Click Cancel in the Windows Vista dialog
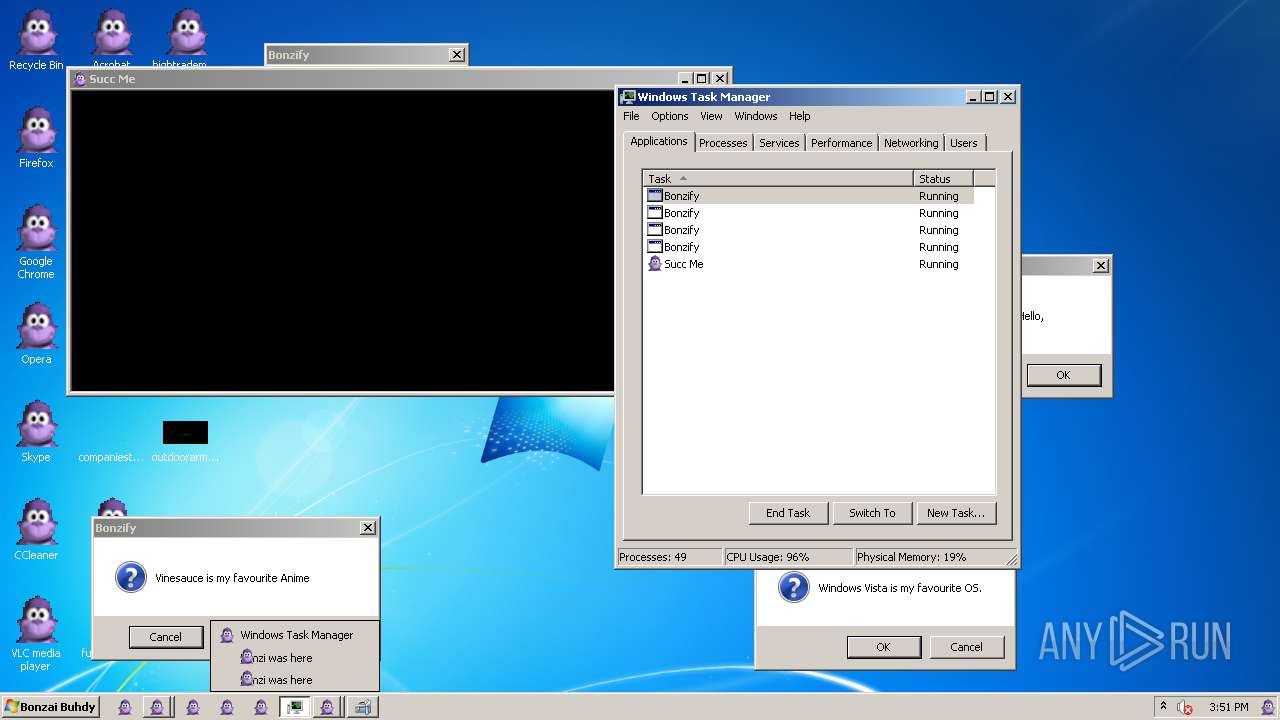The height and width of the screenshot is (720, 1280). click(966, 647)
